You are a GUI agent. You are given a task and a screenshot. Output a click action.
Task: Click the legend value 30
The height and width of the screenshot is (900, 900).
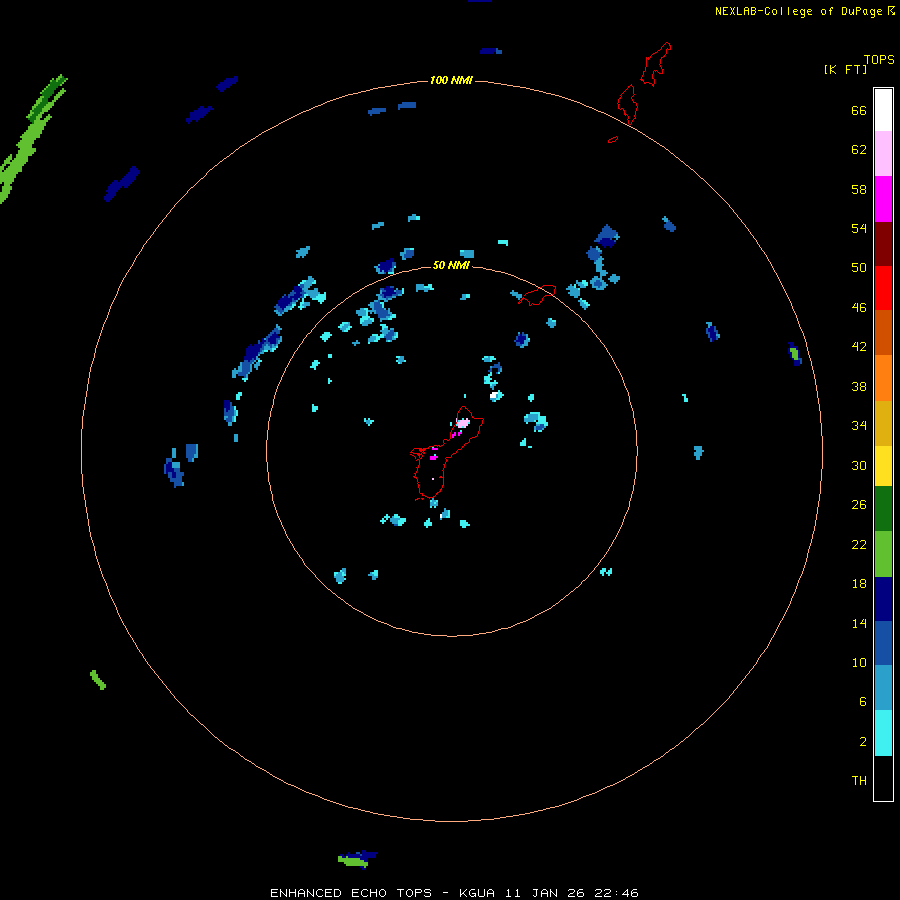[859, 465]
